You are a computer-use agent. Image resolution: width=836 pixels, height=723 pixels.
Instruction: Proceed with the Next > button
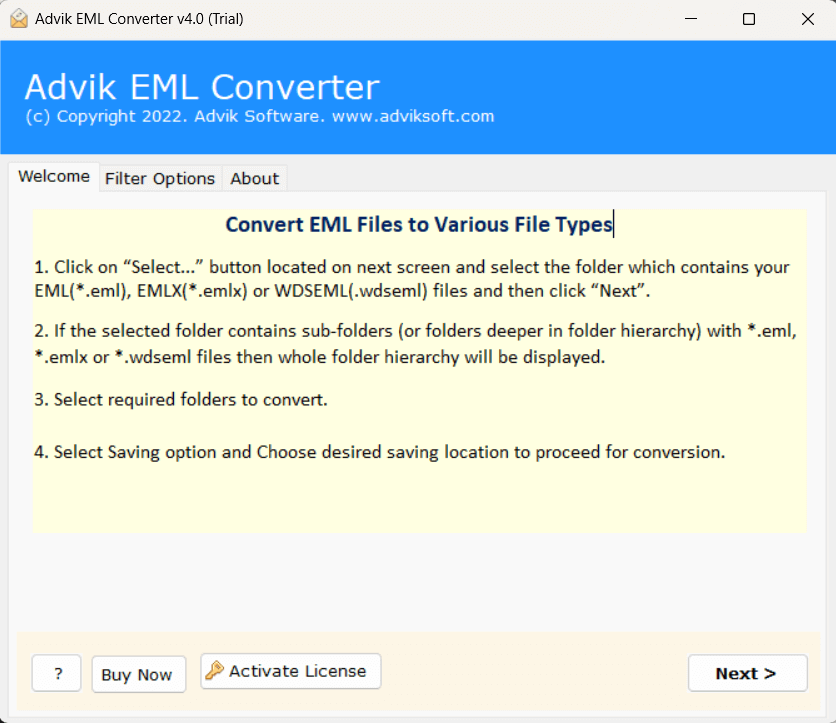[x=747, y=673]
